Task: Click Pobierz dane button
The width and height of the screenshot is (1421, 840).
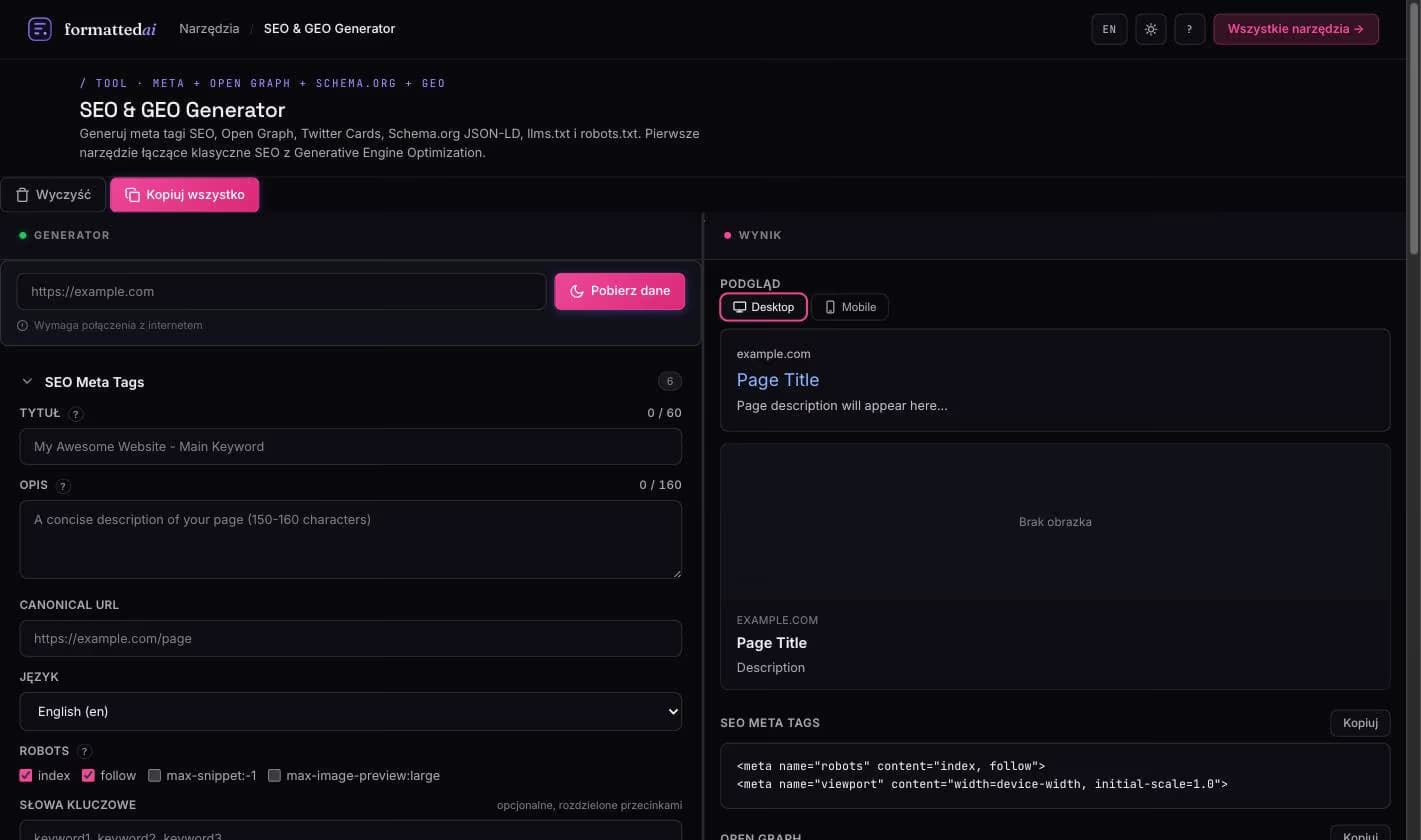Action: [620, 291]
